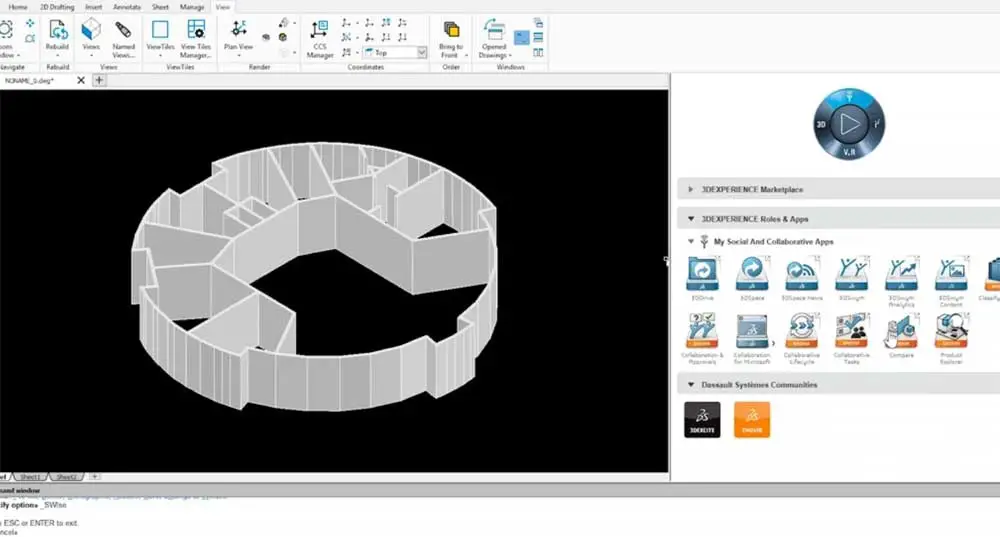Click the highlighted blue window icon in Windows group
Viewport: 1000px width, 537px height.
[522, 38]
